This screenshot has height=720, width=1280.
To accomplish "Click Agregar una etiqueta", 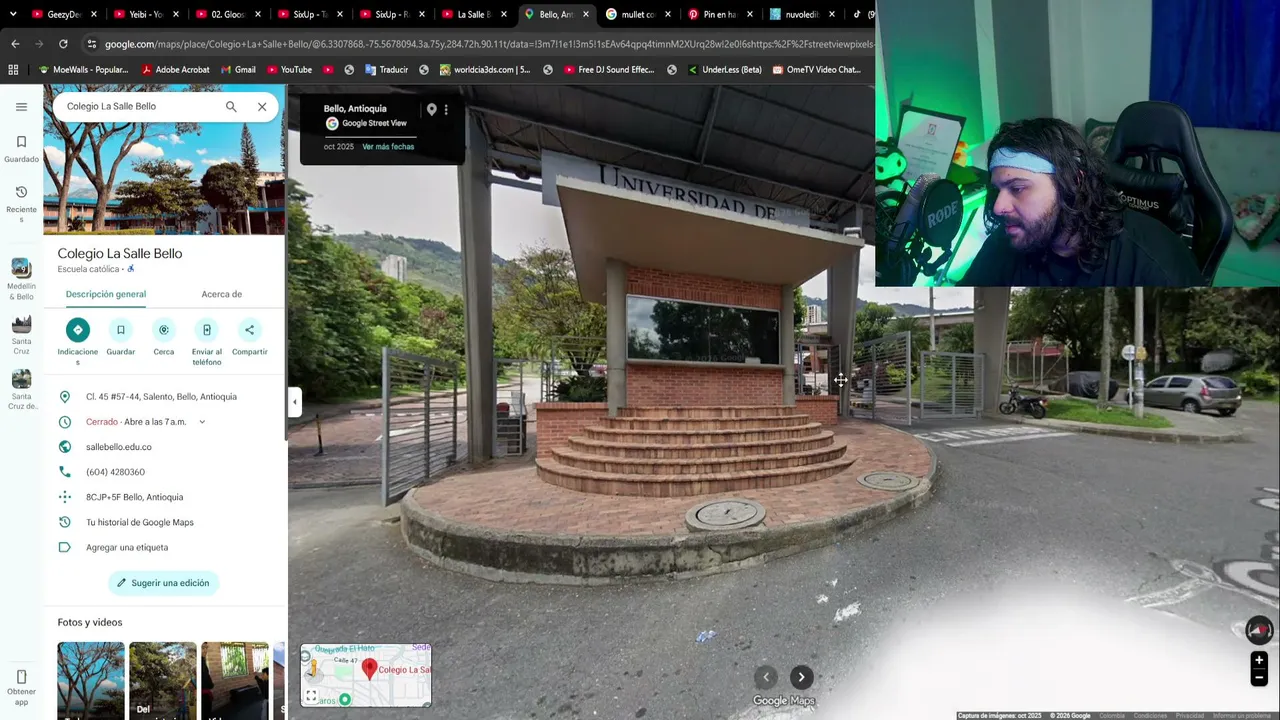I will click(127, 547).
